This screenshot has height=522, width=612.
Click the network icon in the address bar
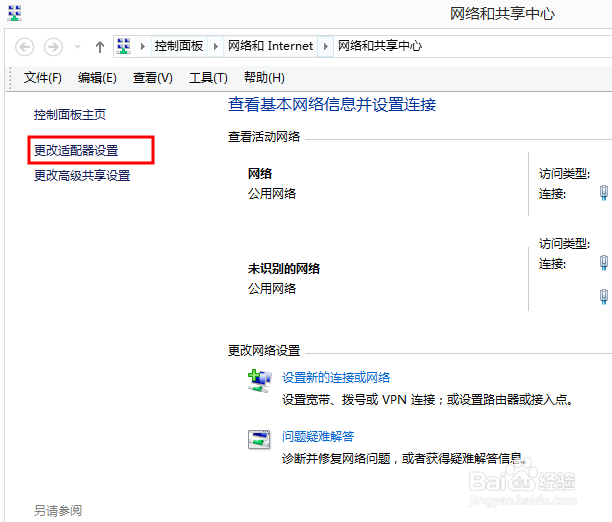tap(124, 46)
